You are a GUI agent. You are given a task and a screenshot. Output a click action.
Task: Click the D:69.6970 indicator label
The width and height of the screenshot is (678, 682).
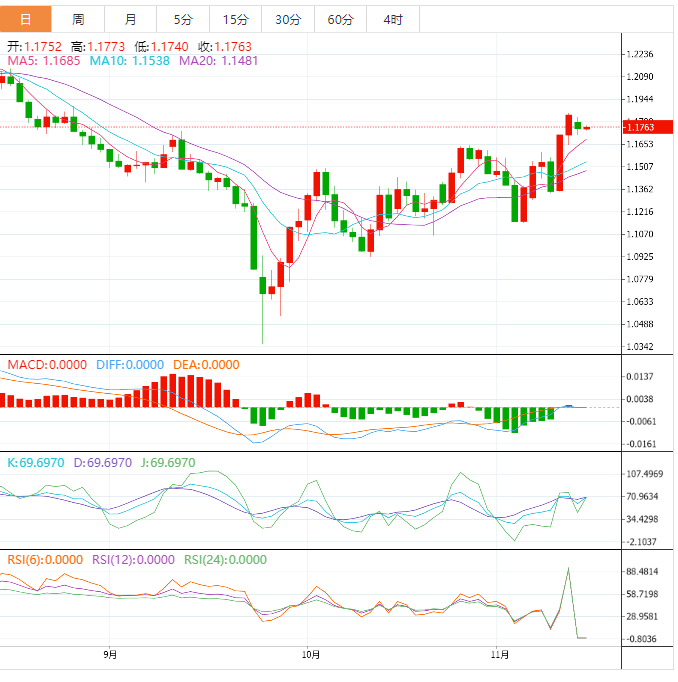(103, 463)
